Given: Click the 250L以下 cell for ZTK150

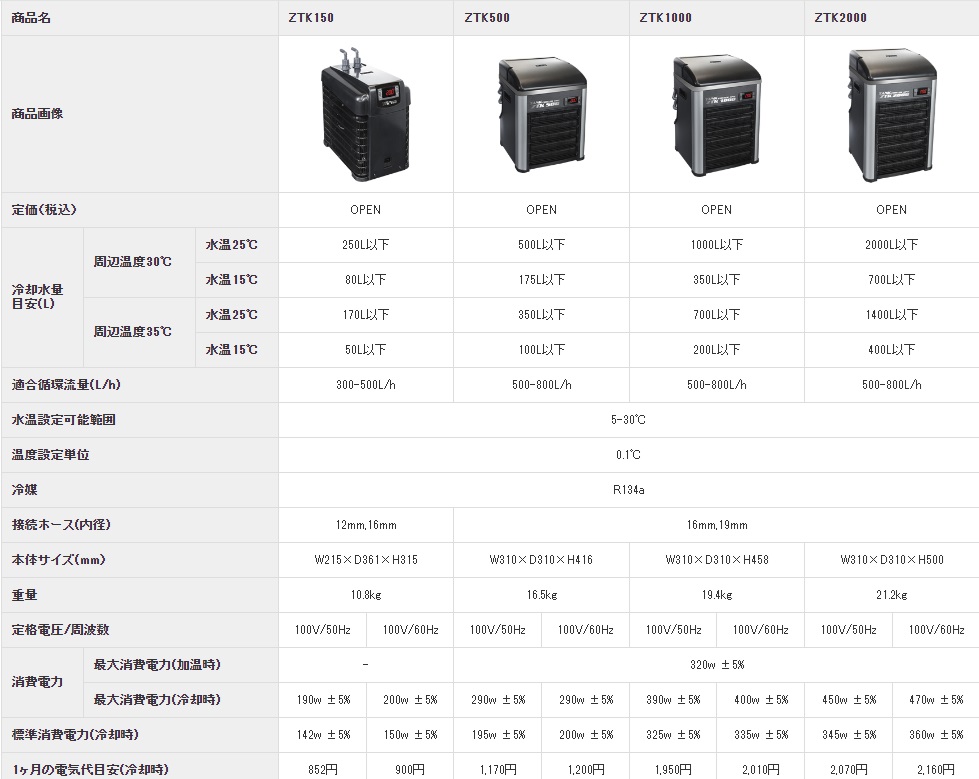Looking at the screenshot, I should (366, 245).
